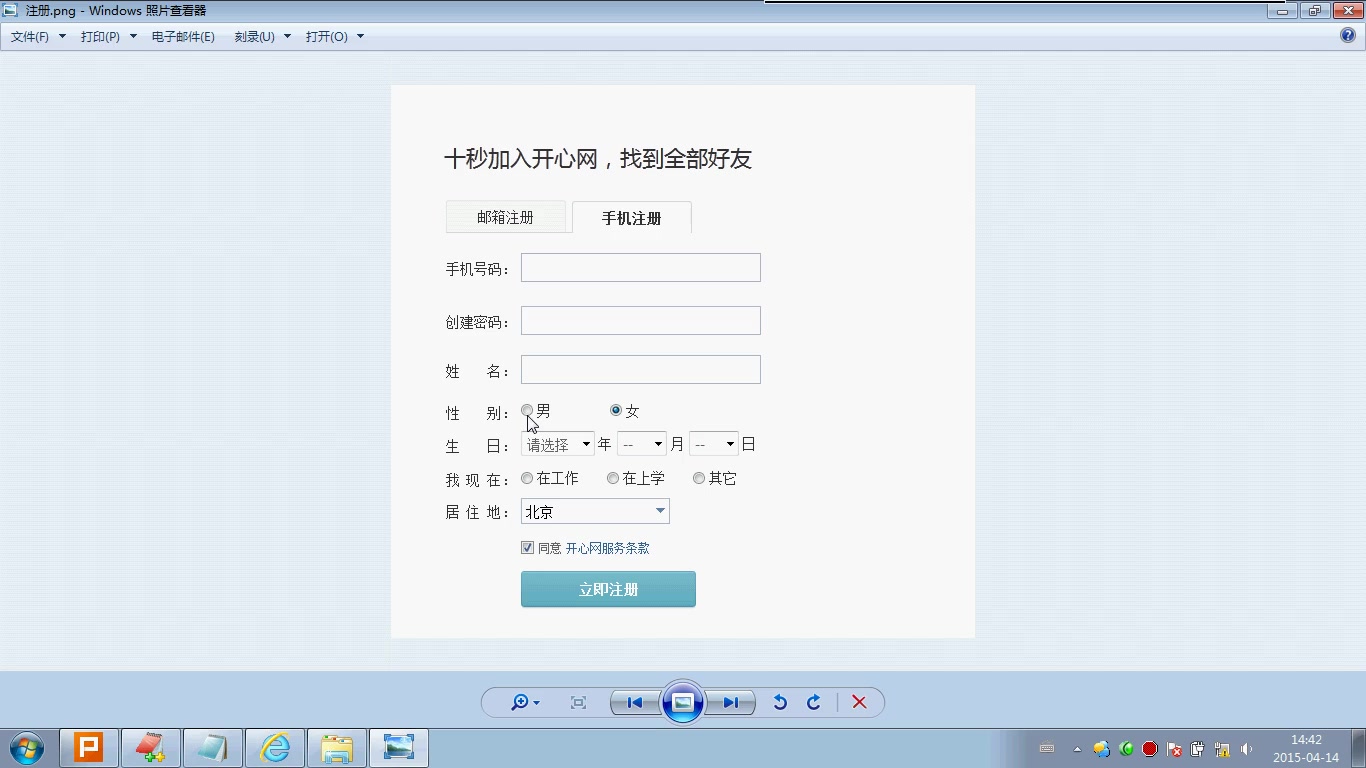Open the 开心网服务条款 link

(x=607, y=548)
